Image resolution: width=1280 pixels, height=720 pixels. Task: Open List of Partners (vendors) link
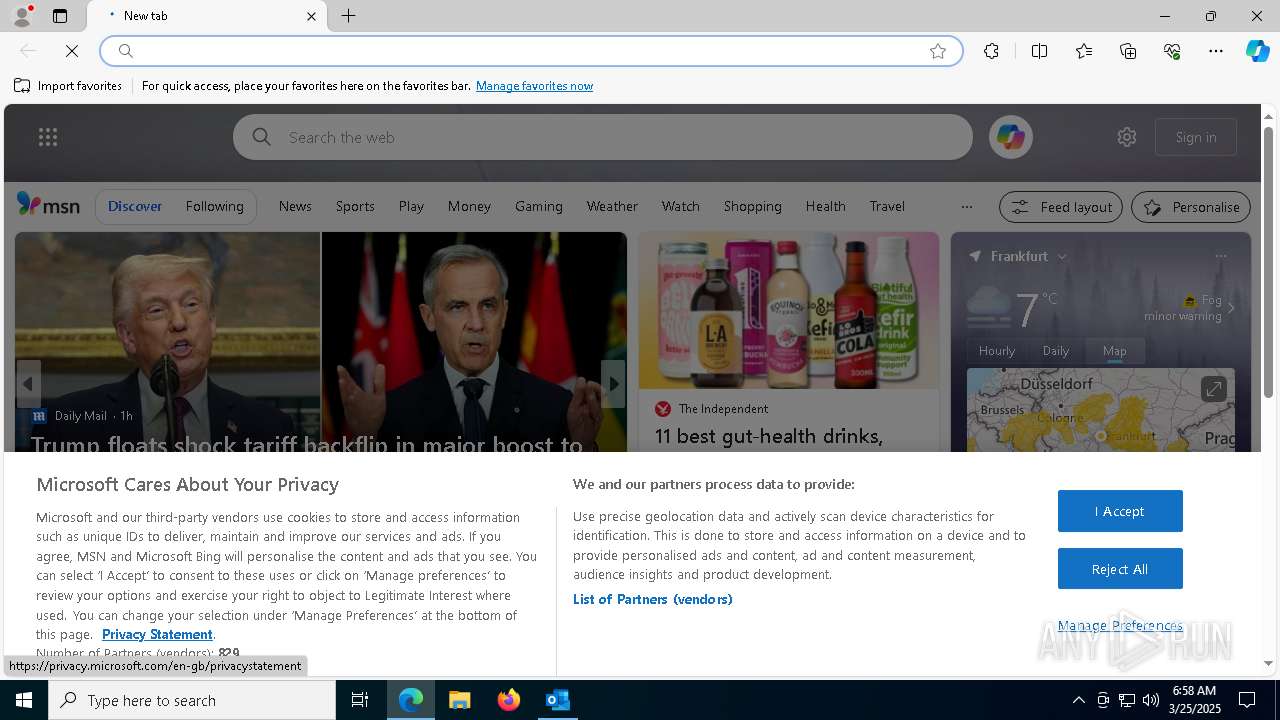click(653, 599)
